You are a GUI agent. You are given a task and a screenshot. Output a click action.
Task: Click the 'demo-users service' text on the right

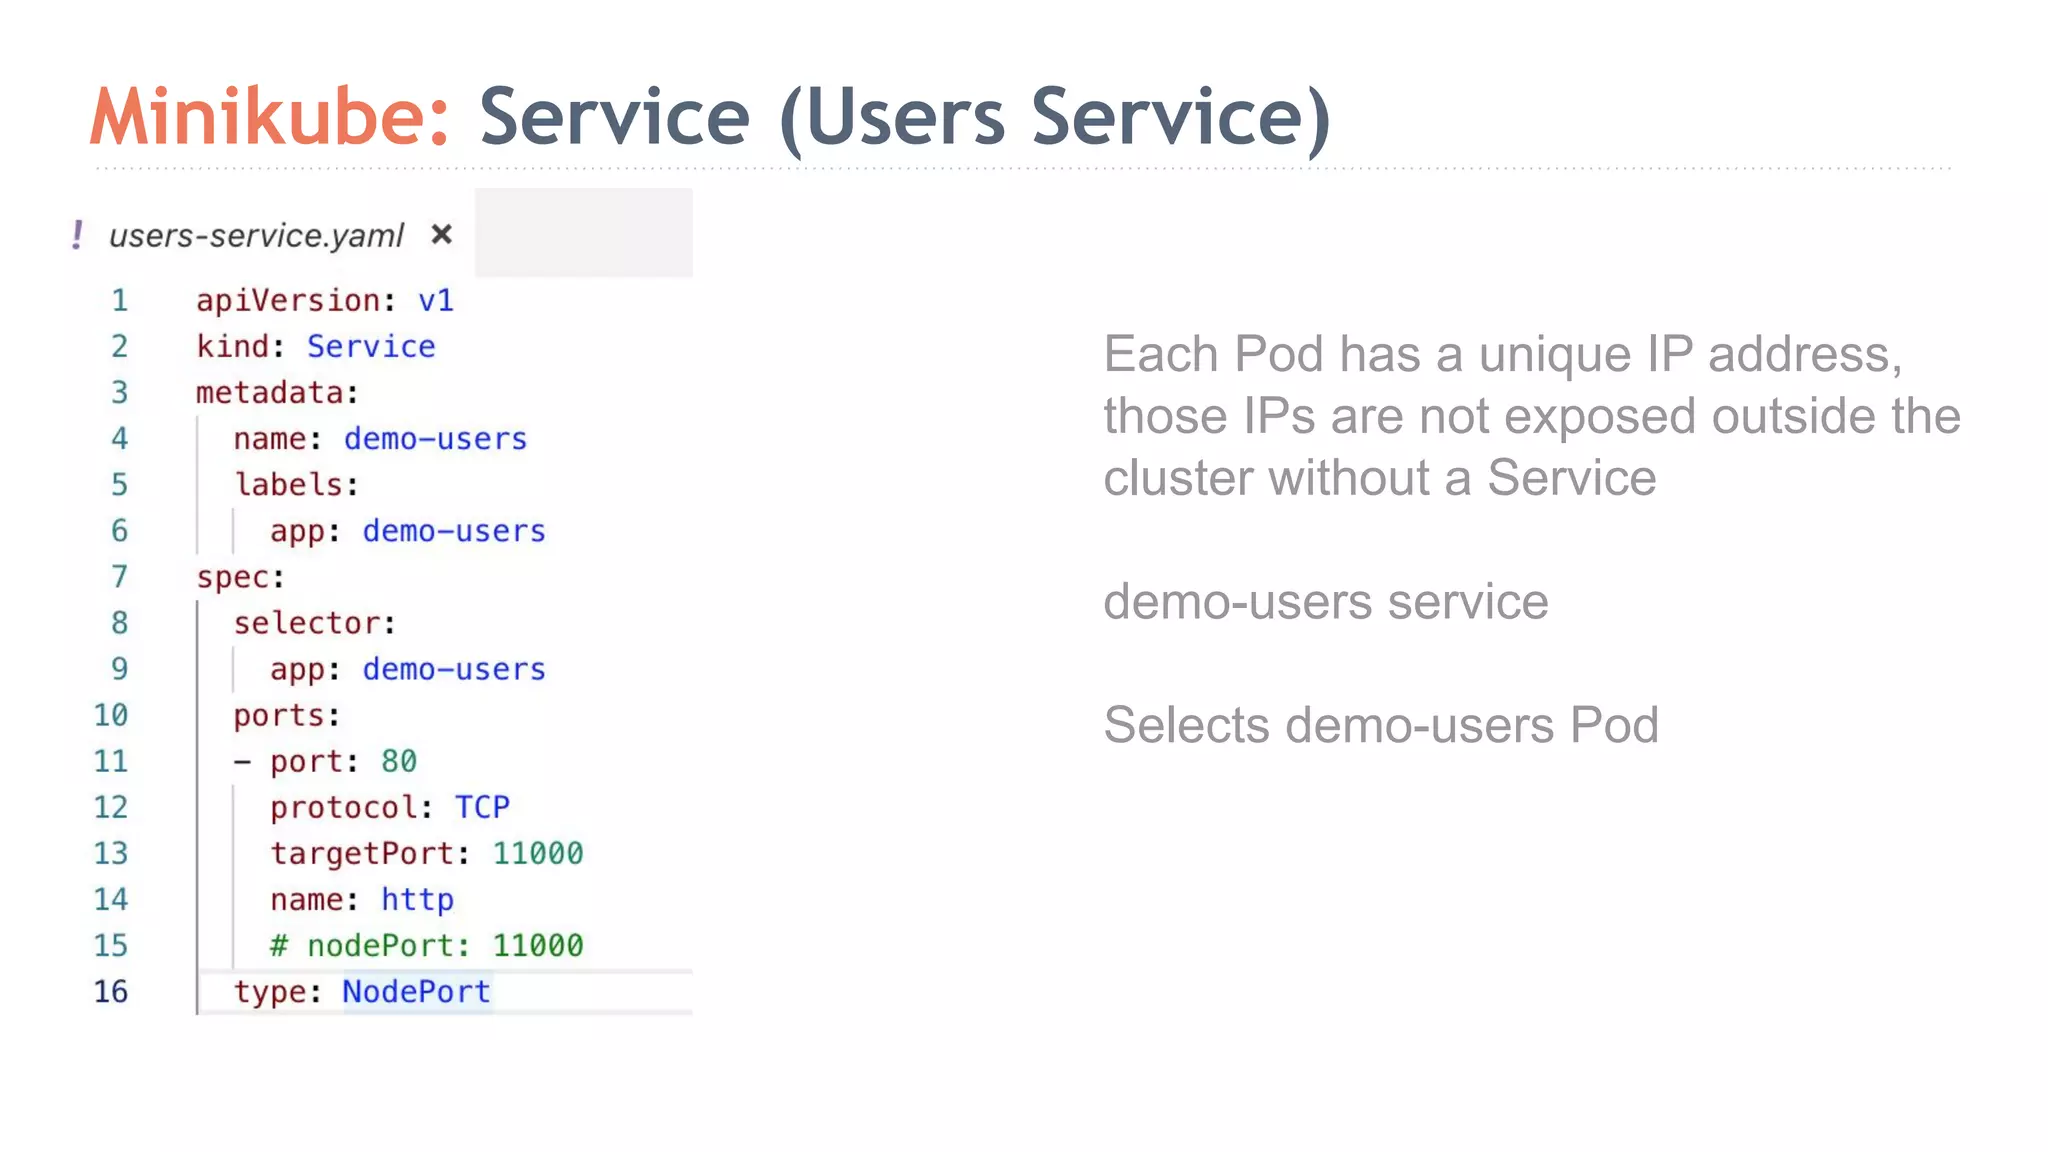coord(1325,602)
